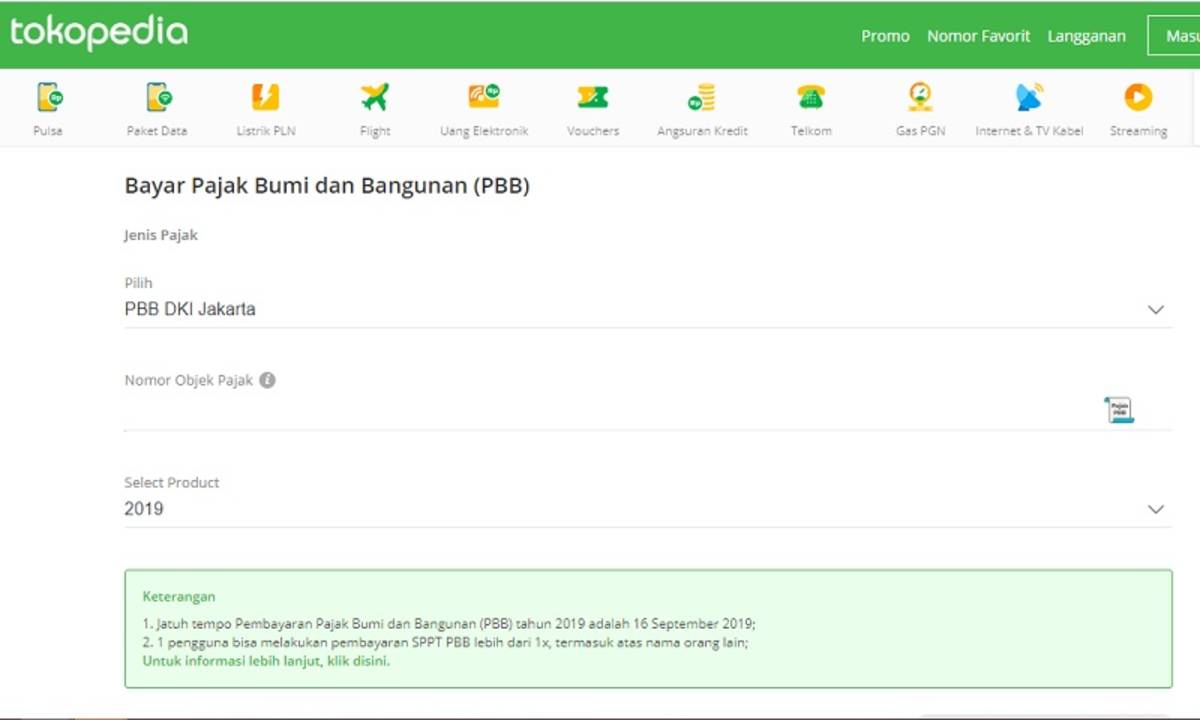The image size is (1200, 720).
Task: Click the tax document icon in number field
Action: (1119, 410)
